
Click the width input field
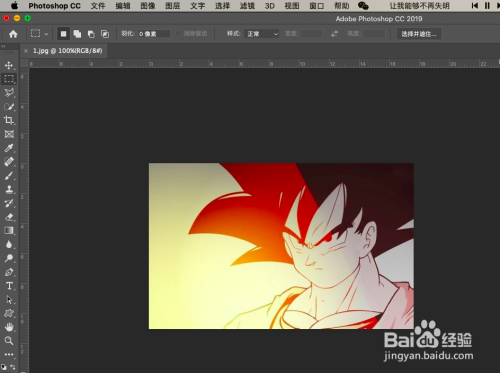[x=312, y=34]
